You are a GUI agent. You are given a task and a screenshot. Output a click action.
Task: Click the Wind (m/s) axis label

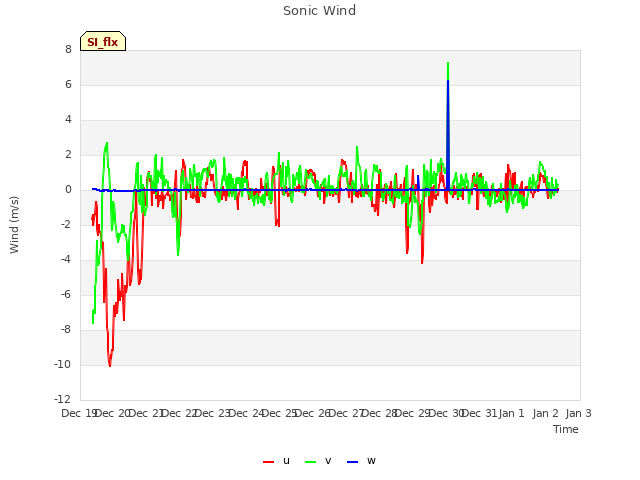14,225
